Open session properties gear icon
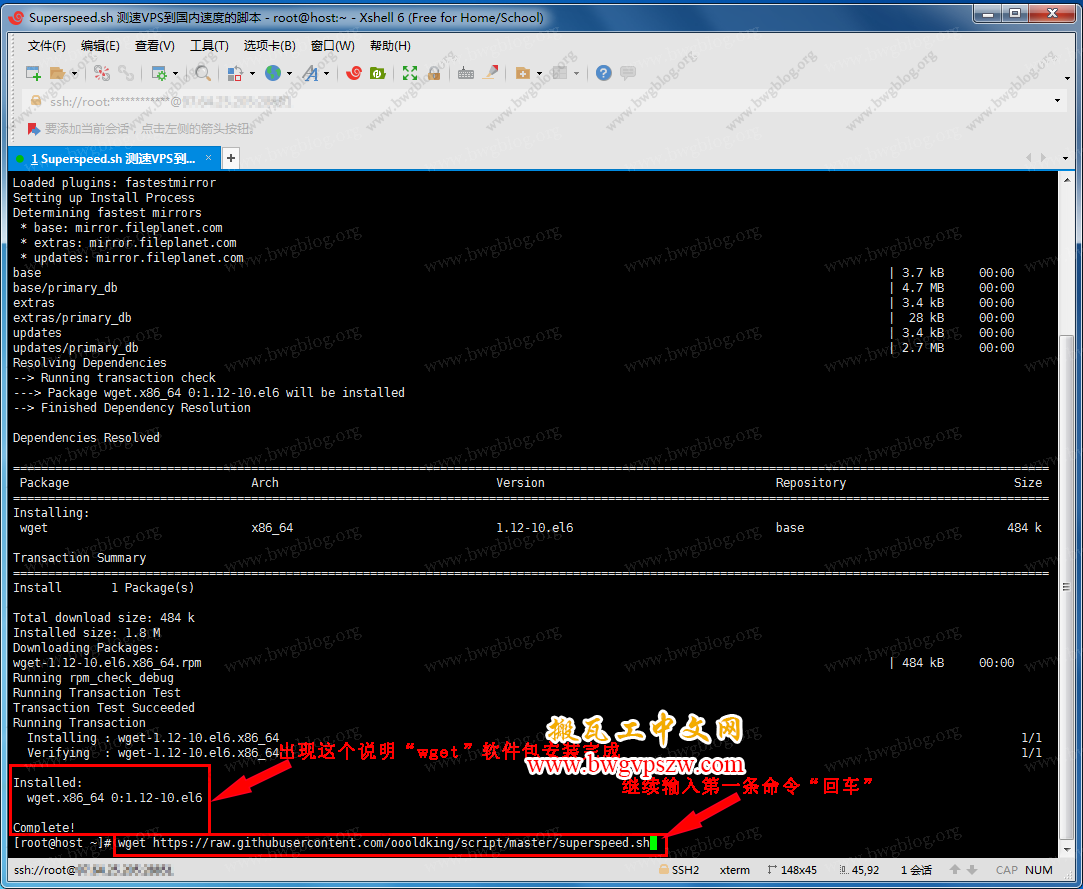Image resolution: width=1083 pixels, height=889 pixels. (x=159, y=73)
